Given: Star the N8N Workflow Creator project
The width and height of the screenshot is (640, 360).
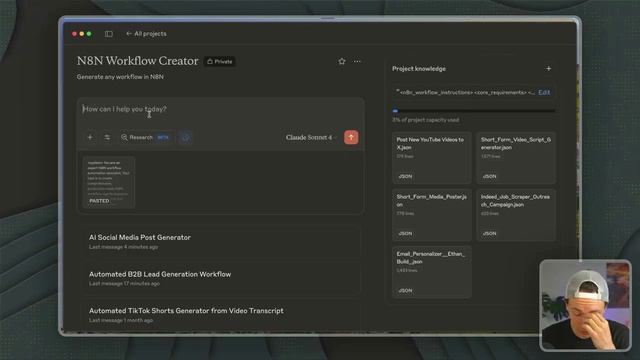Looking at the screenshot, I should coord(342,62).
